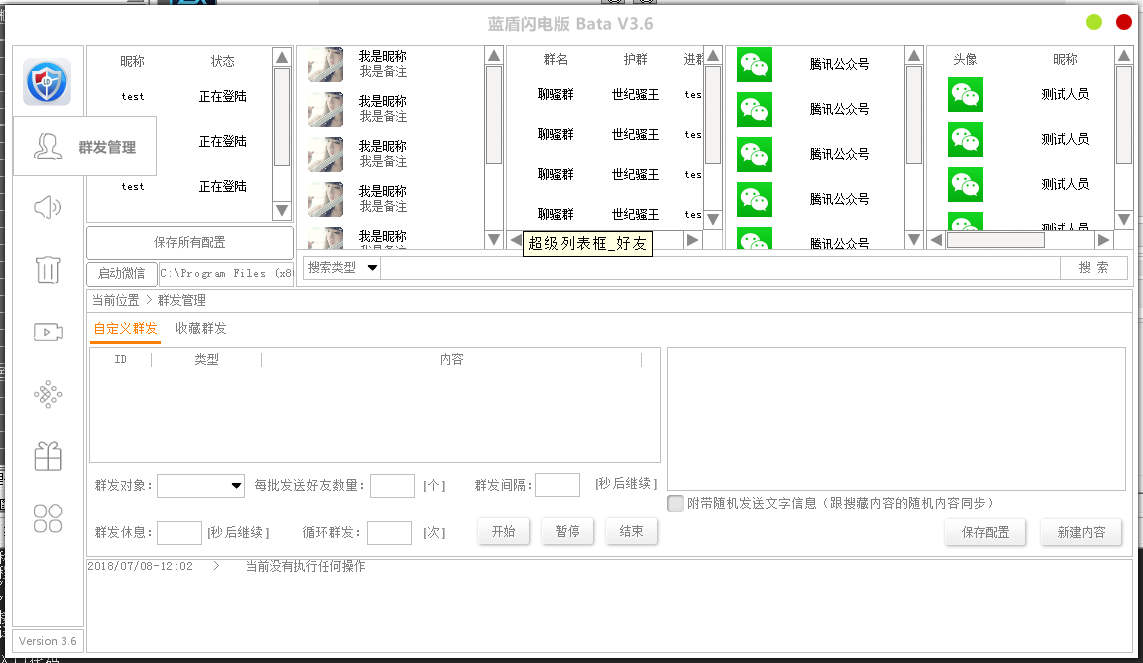Click the 开始 button

pos(504,532)
